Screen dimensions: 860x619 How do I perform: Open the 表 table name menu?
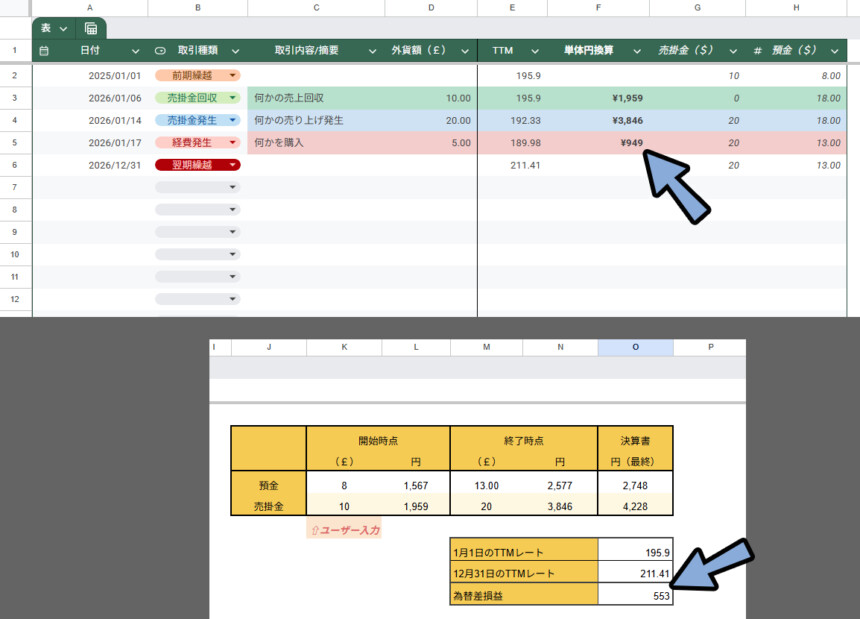(x=54, y=28)
